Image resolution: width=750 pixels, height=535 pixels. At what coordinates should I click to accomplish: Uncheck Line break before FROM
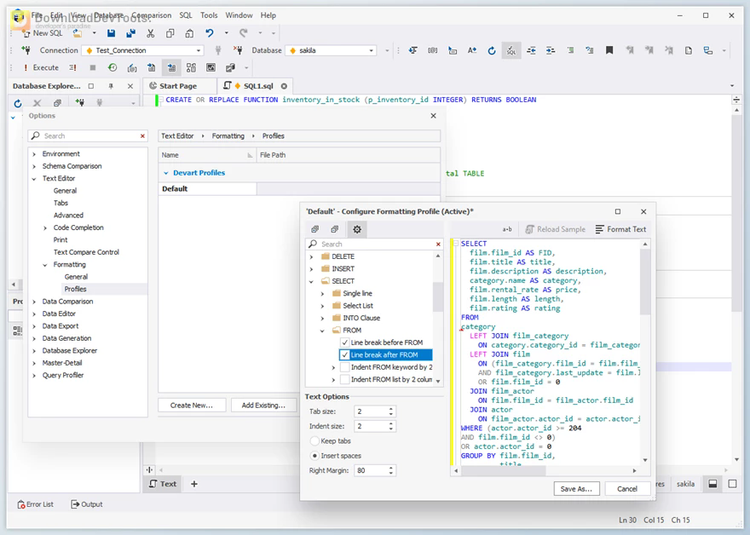pyautogui.click(x=344, y=342)
